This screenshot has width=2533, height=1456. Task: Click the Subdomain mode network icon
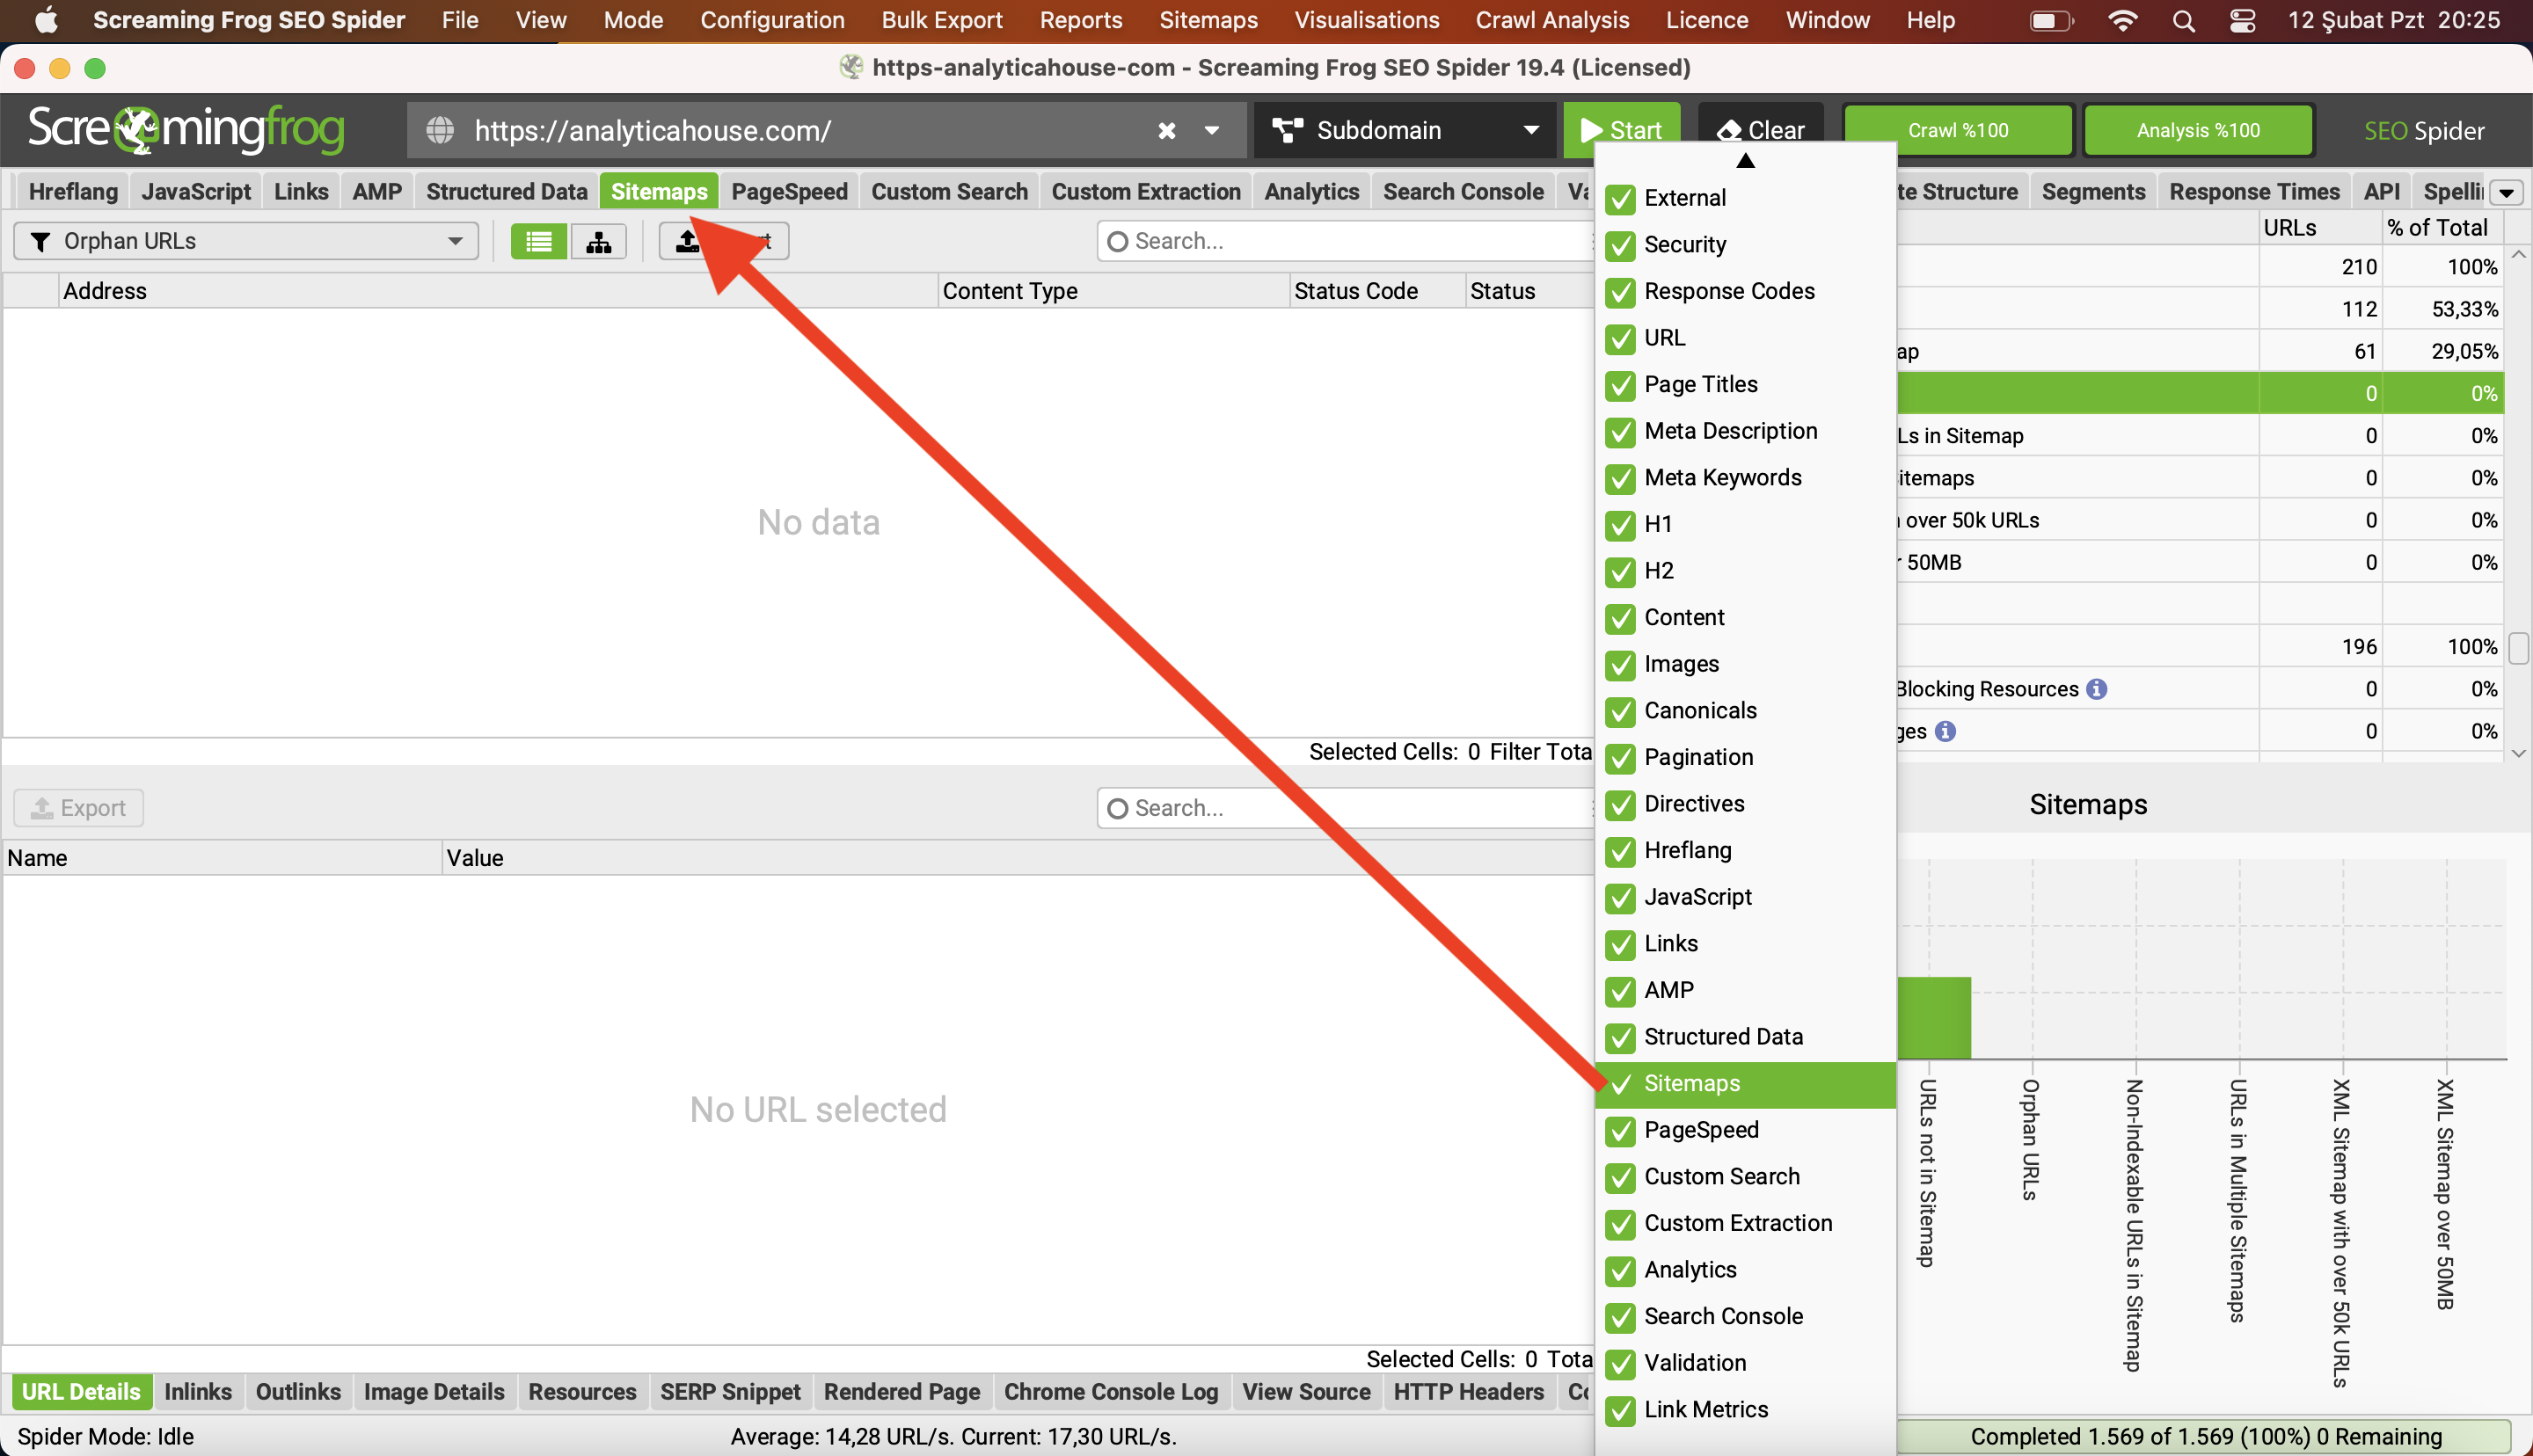(1287, 130)
